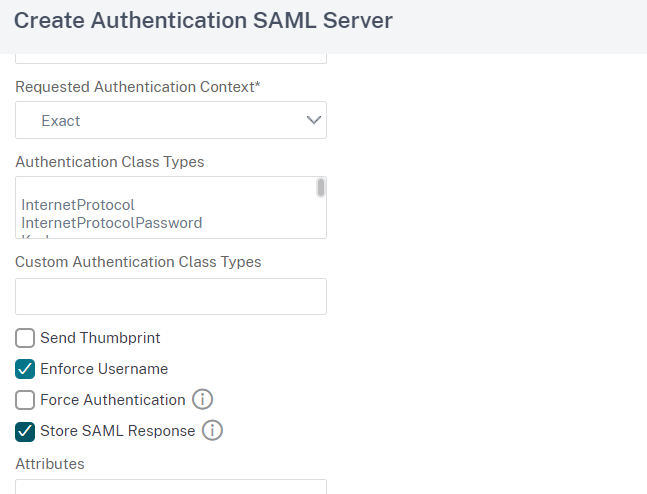
Task: Click the partially visible third class type entry
Action: 40,235
